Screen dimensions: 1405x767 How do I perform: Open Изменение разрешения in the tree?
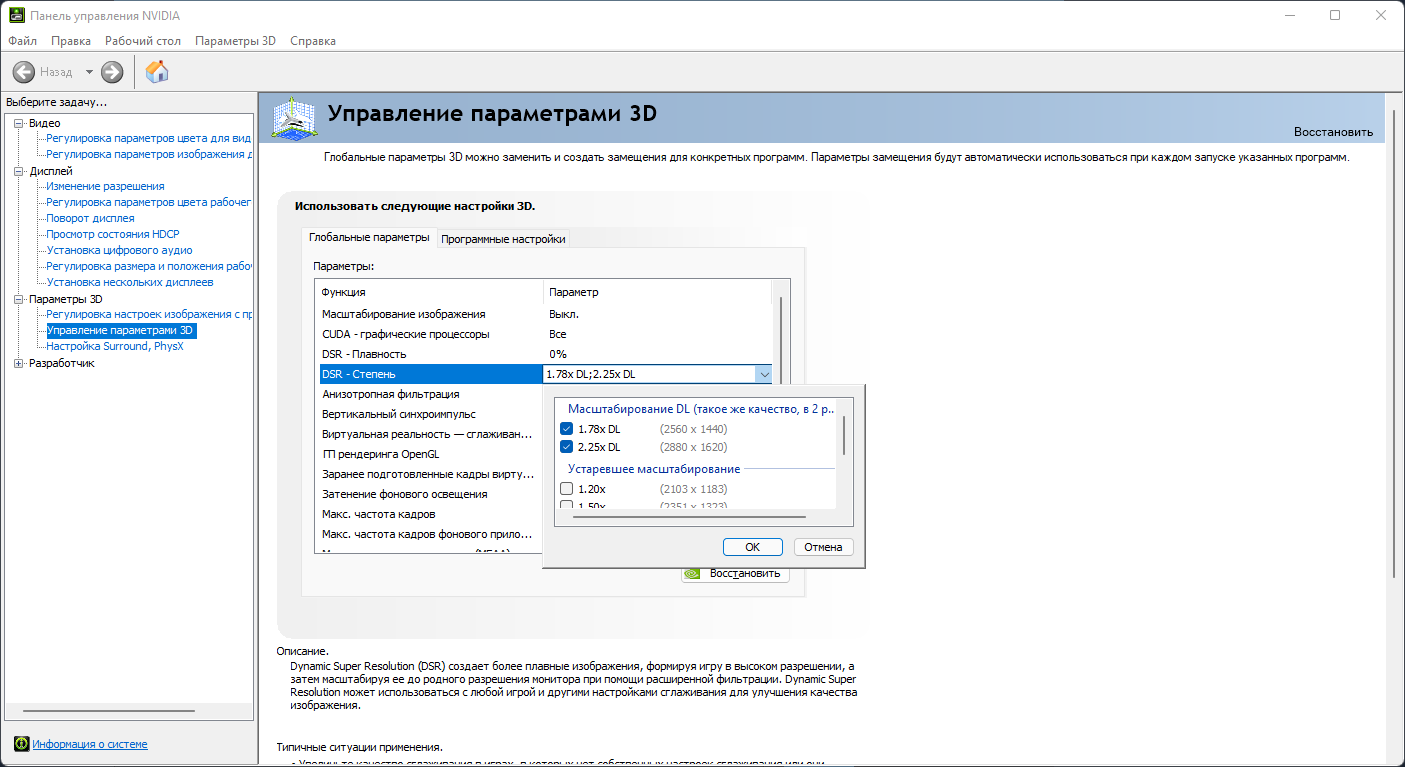pyautogui.click(x=105, y=186)
